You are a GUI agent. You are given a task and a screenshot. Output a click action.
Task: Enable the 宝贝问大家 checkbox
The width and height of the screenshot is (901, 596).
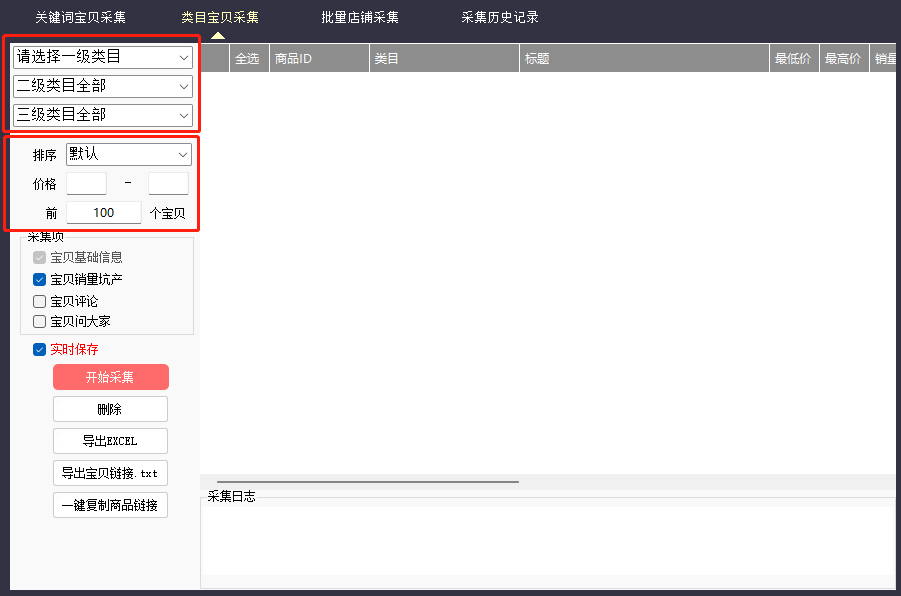tap(39, 321)
